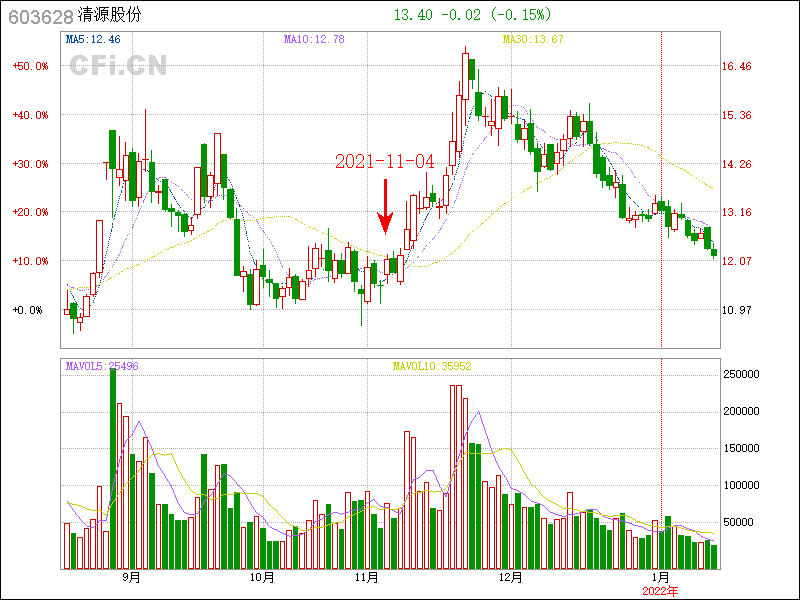The image size is (800, 600).
Task: Click the CFi.CN watermark logo
Action: click(x=117, y=65)
